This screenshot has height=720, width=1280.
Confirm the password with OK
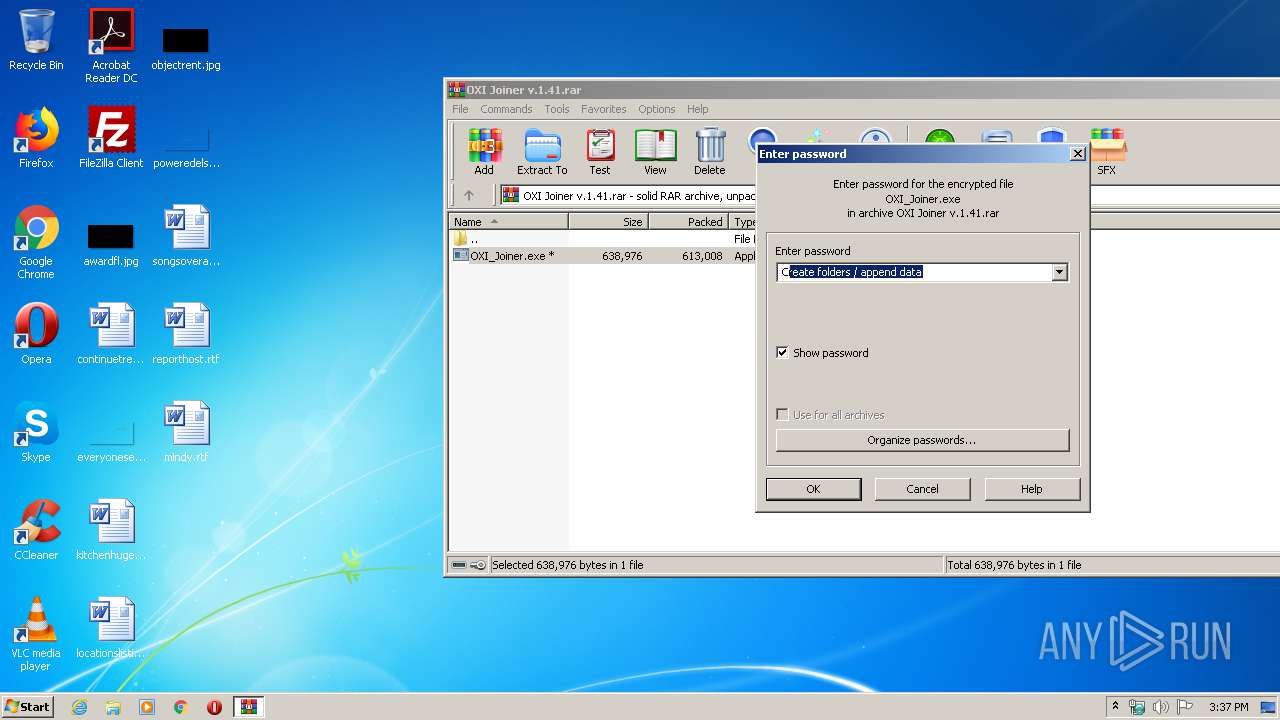click(813, 489)
